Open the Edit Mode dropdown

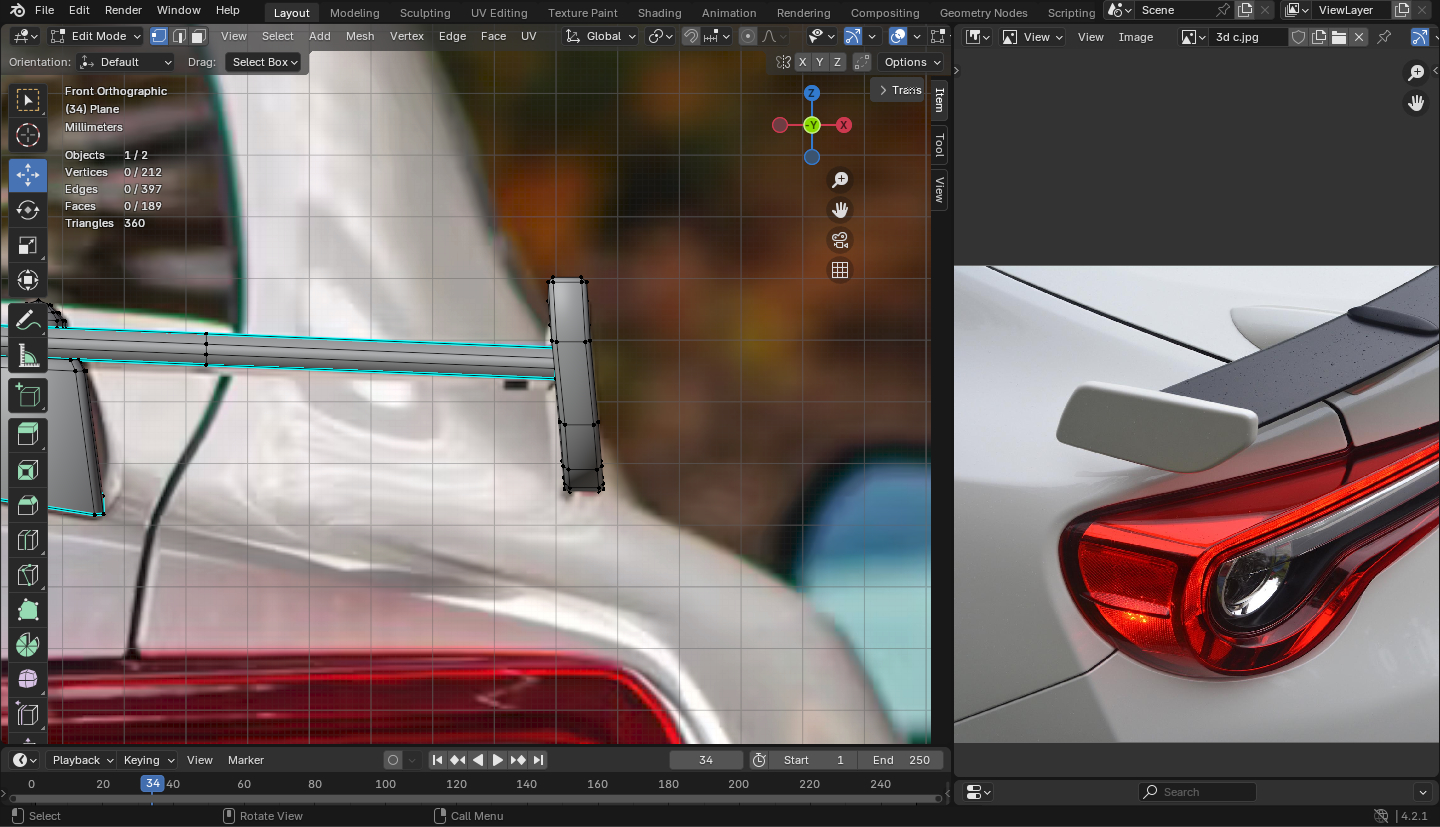[96, 36]
